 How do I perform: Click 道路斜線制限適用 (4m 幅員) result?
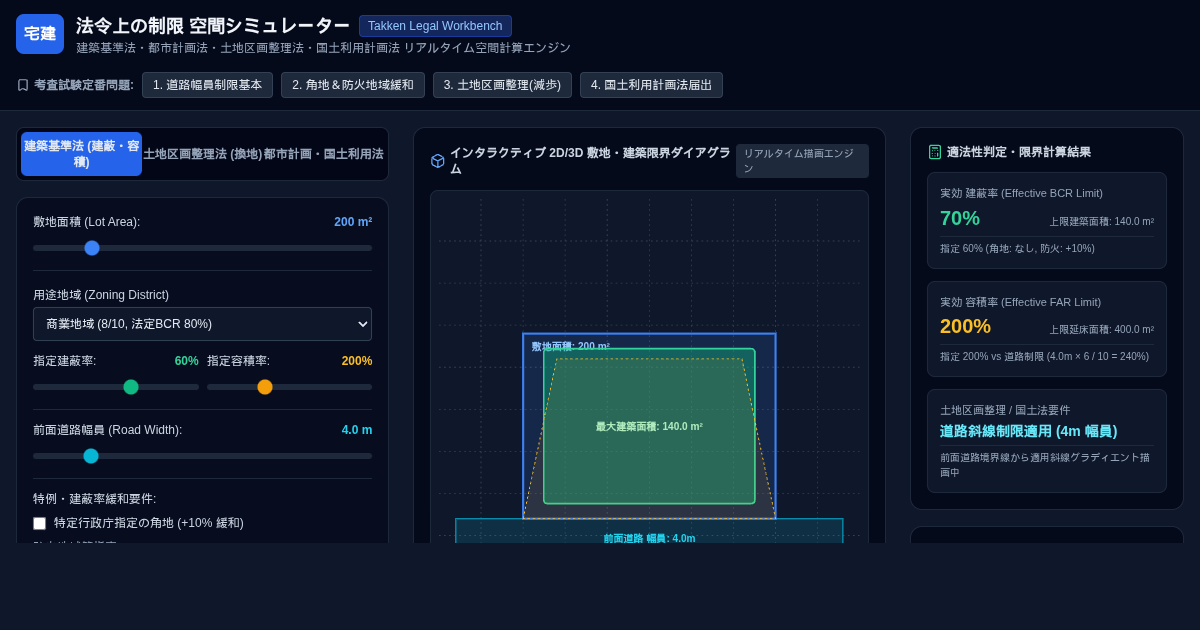click(x=1028, y=431)
